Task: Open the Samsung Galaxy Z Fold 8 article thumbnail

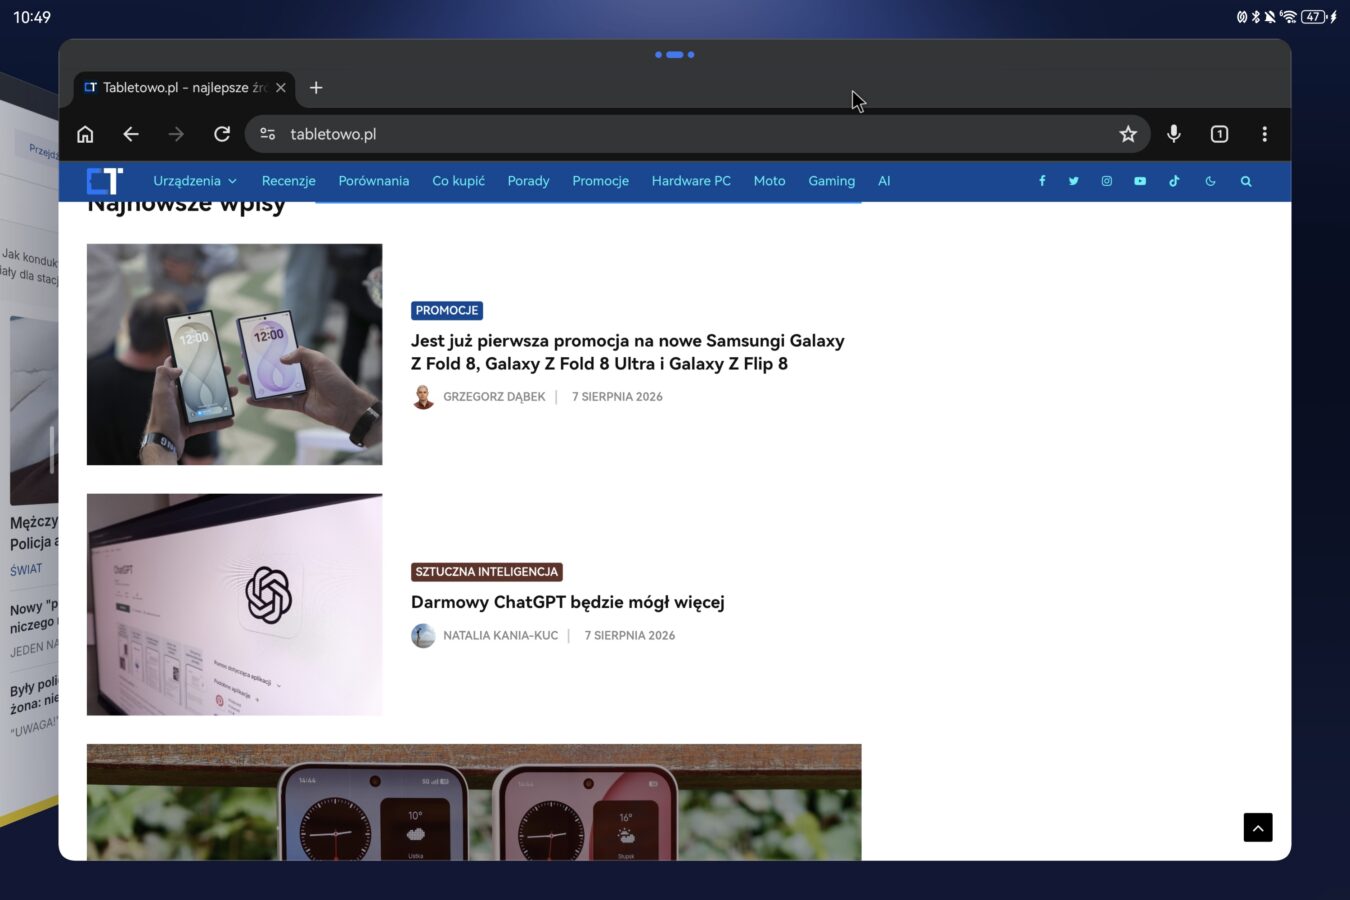Action: [234, 354]
